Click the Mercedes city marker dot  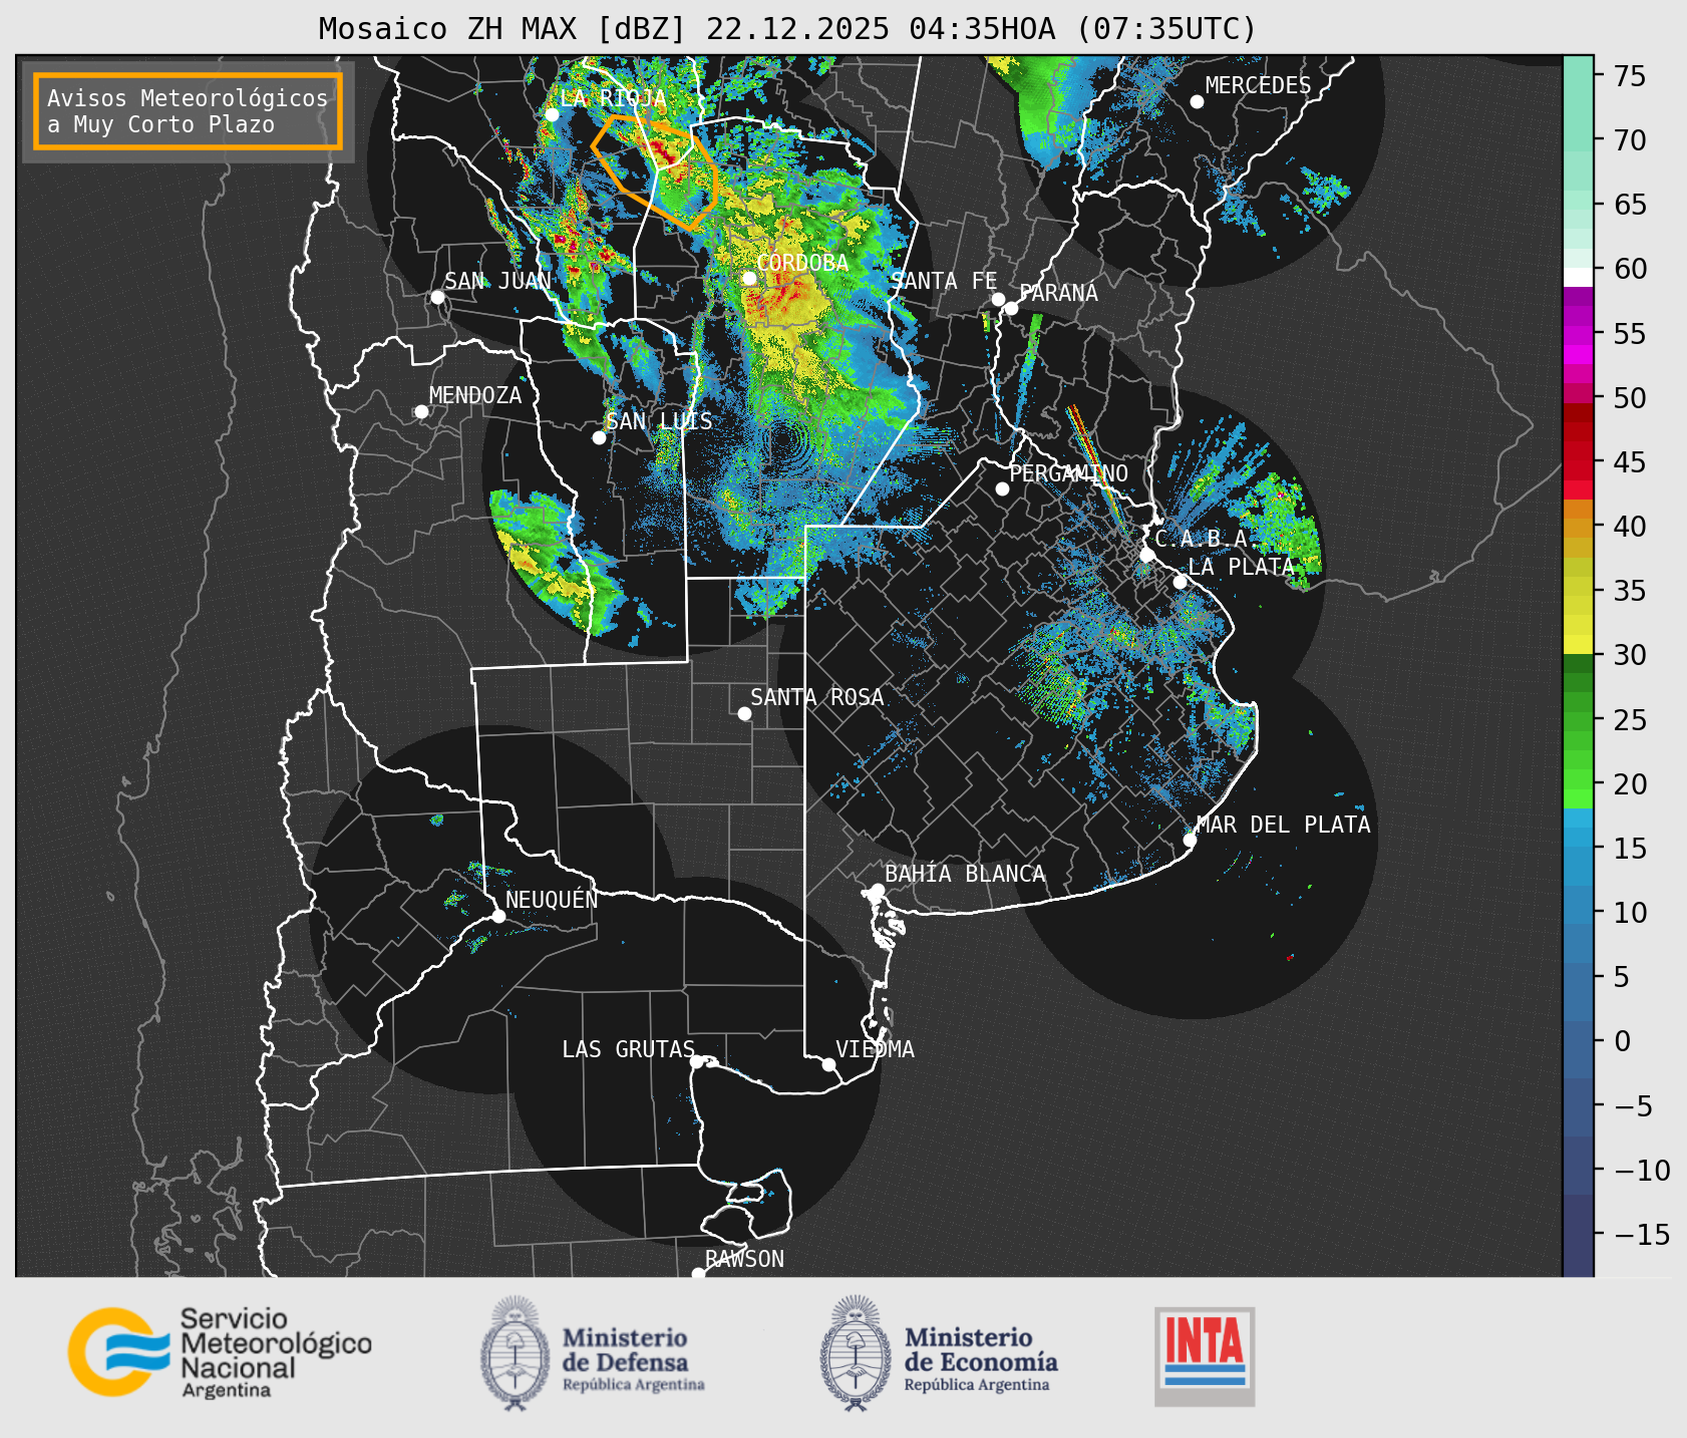[x=1197, y=102]
